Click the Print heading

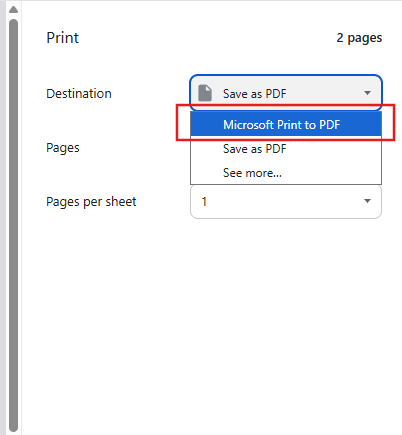pos(63,38)
